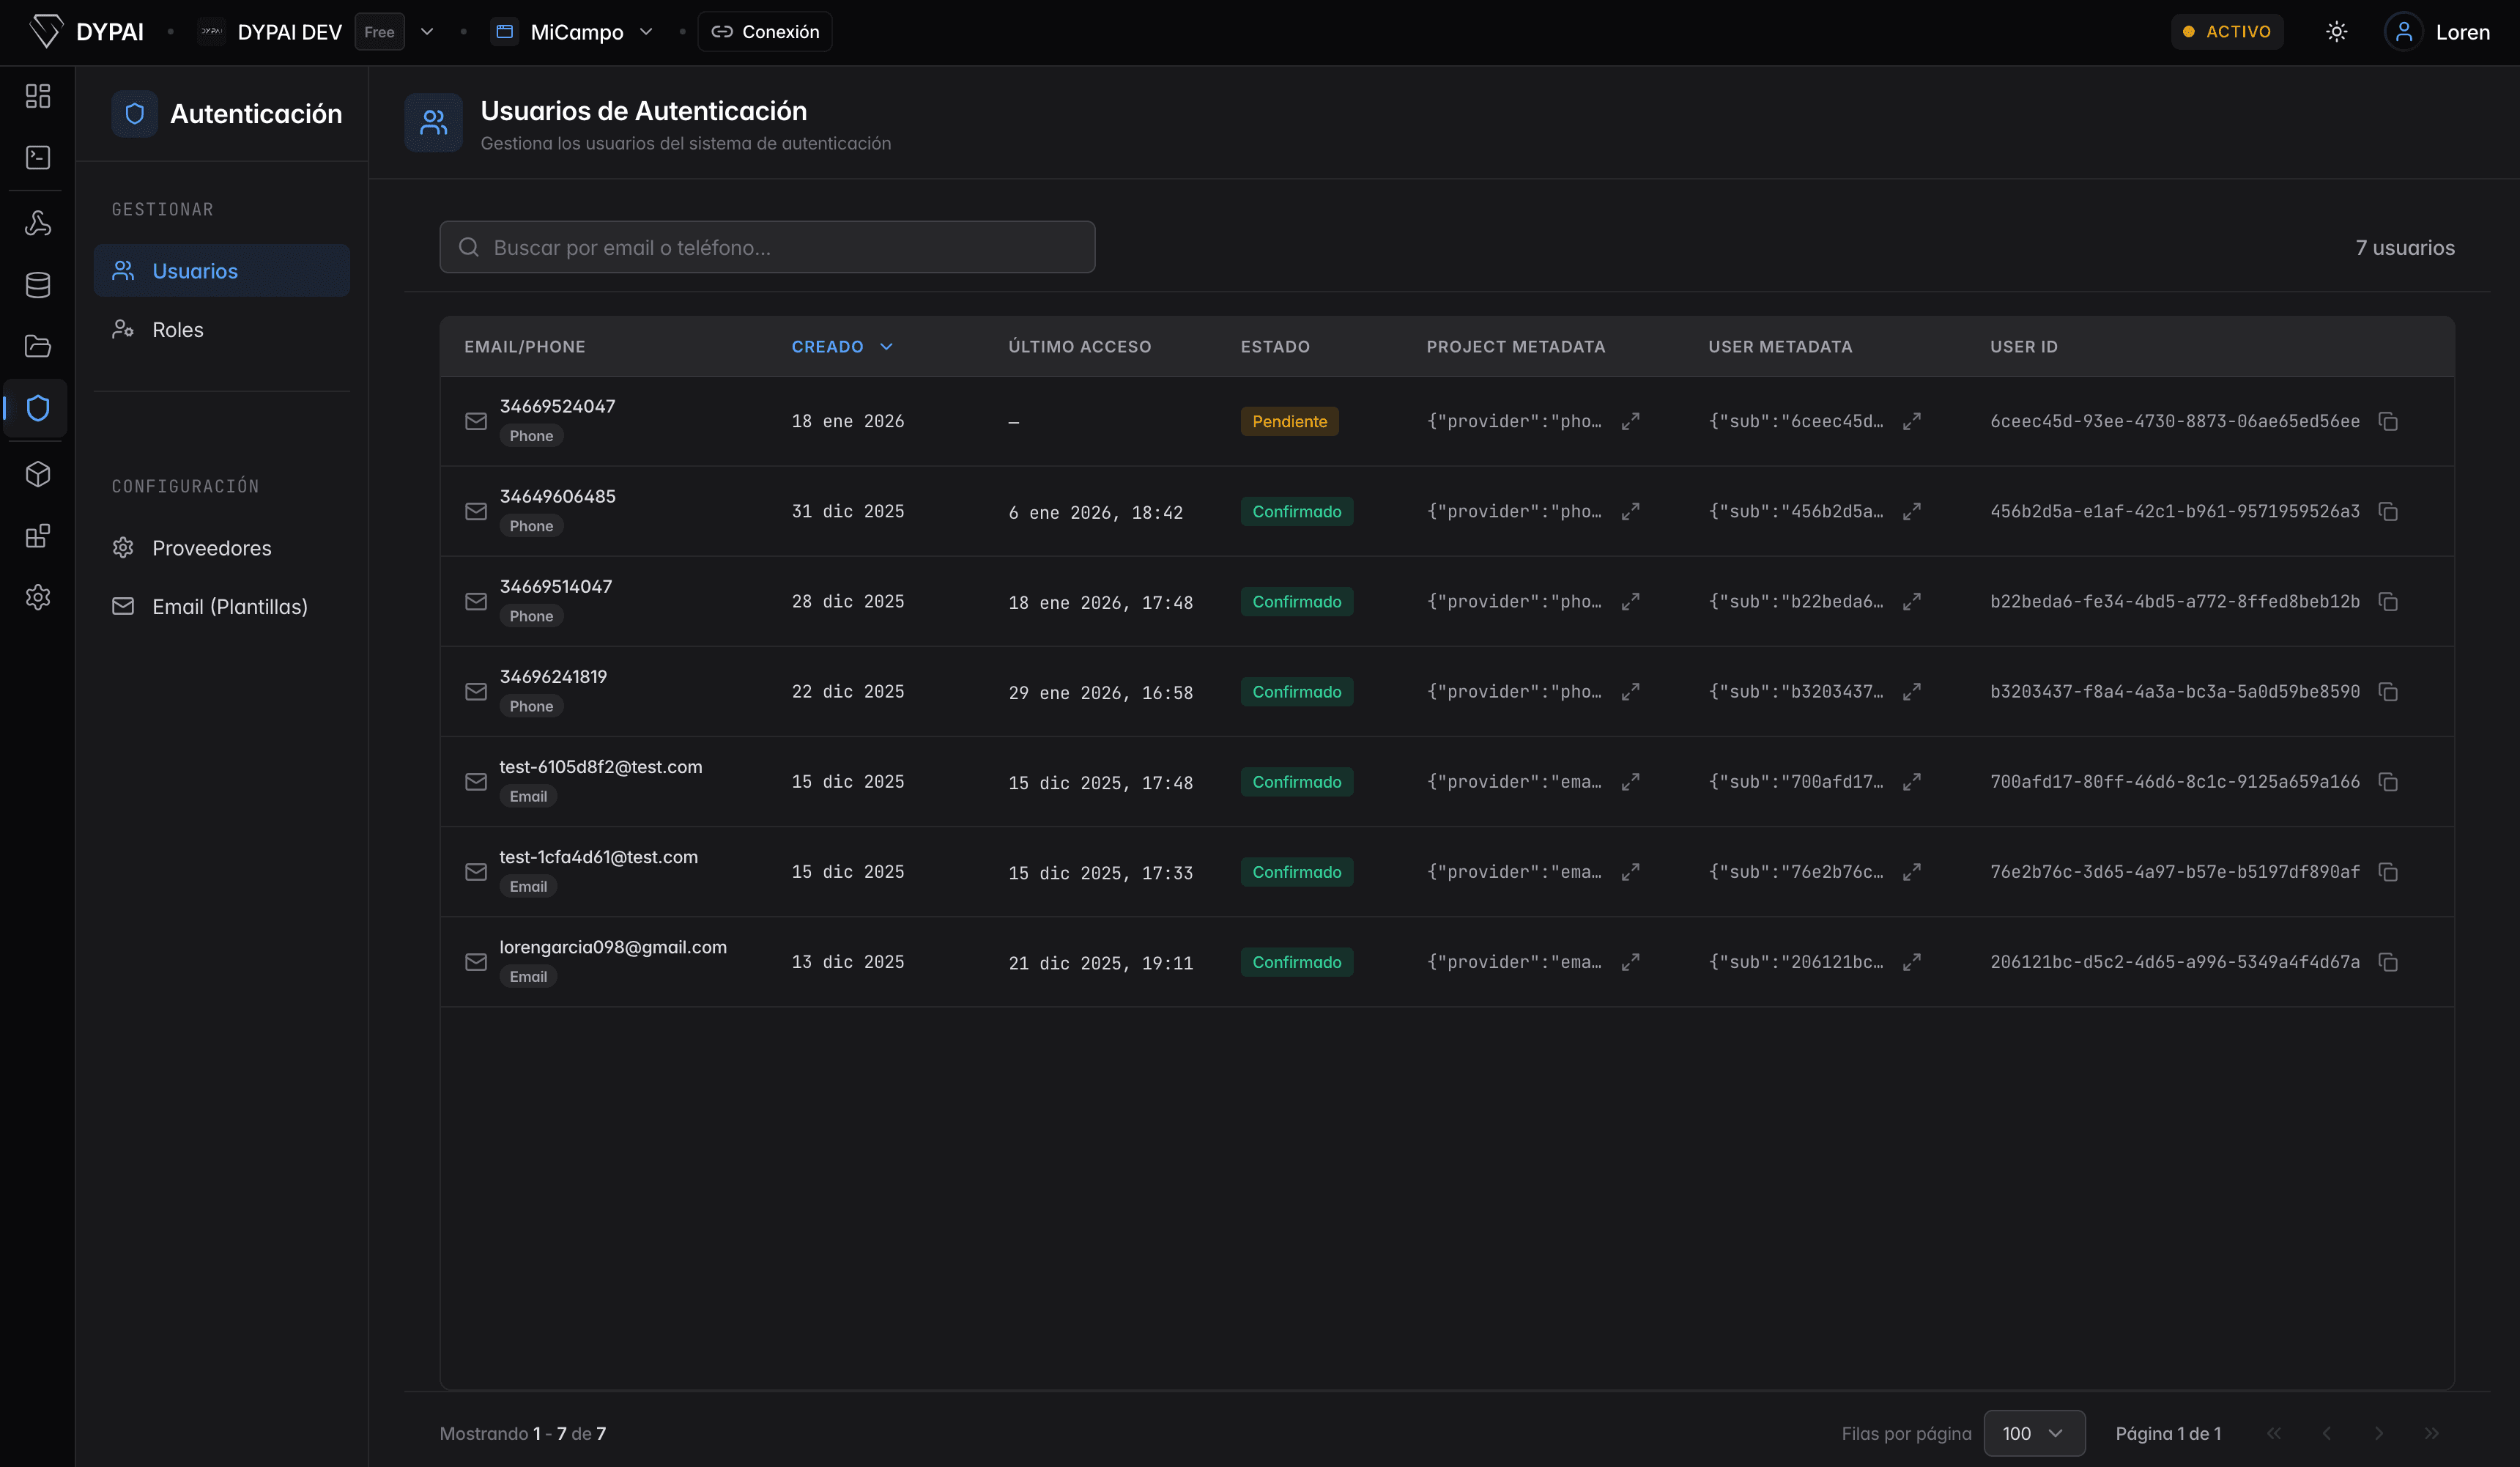Click Confirmado badge for lorengarcia098@gmail.com
Image resolution: width=2520 pixels, height=1467 pixels.
click(1297, 962)
